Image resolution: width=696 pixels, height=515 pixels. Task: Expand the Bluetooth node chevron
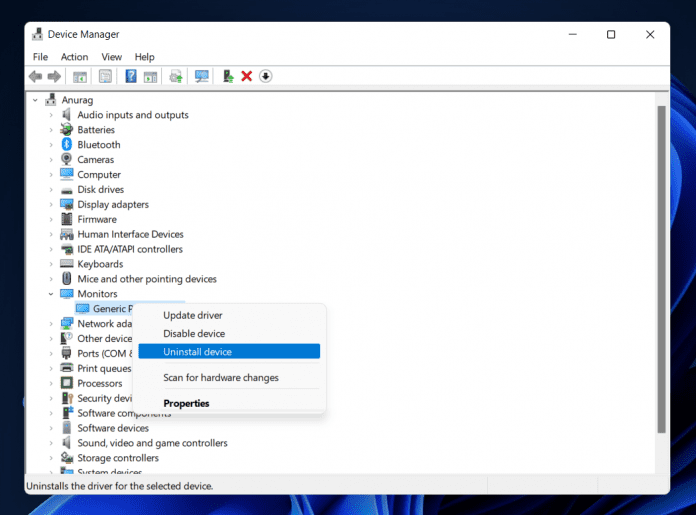coord(51,145)
